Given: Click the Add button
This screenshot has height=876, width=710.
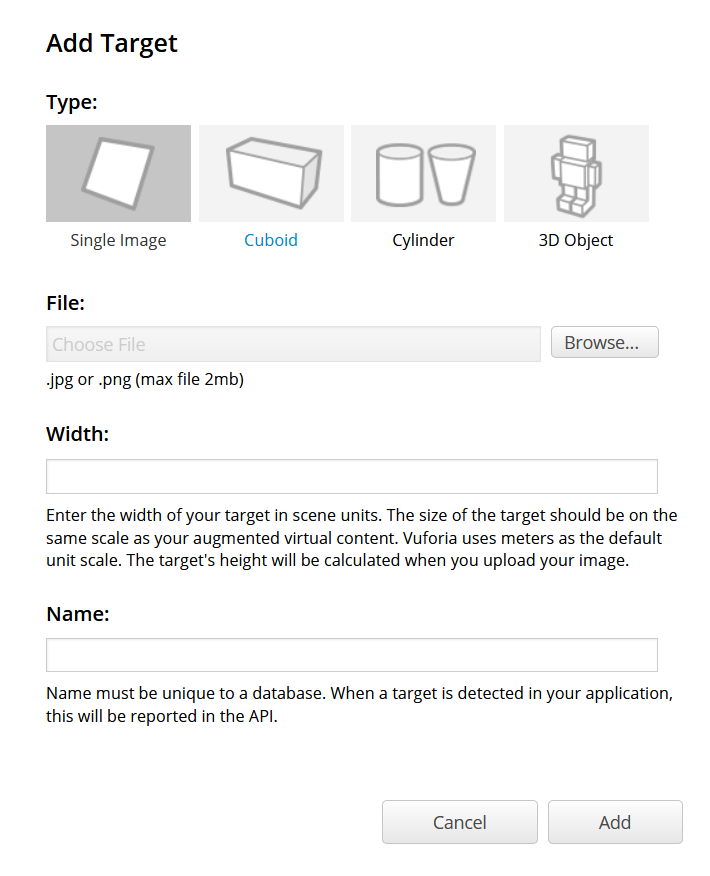Looking at the screenshot, I should (x=615, y=822).
